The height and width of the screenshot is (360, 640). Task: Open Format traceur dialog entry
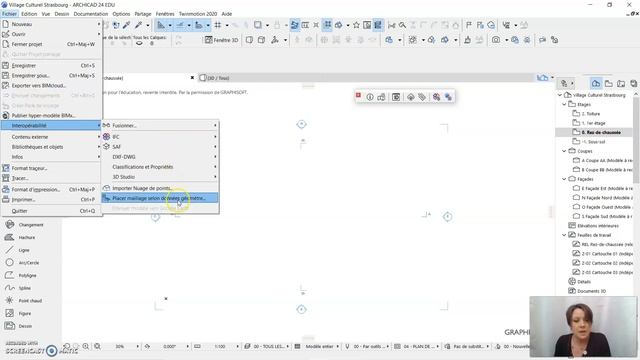51,168
